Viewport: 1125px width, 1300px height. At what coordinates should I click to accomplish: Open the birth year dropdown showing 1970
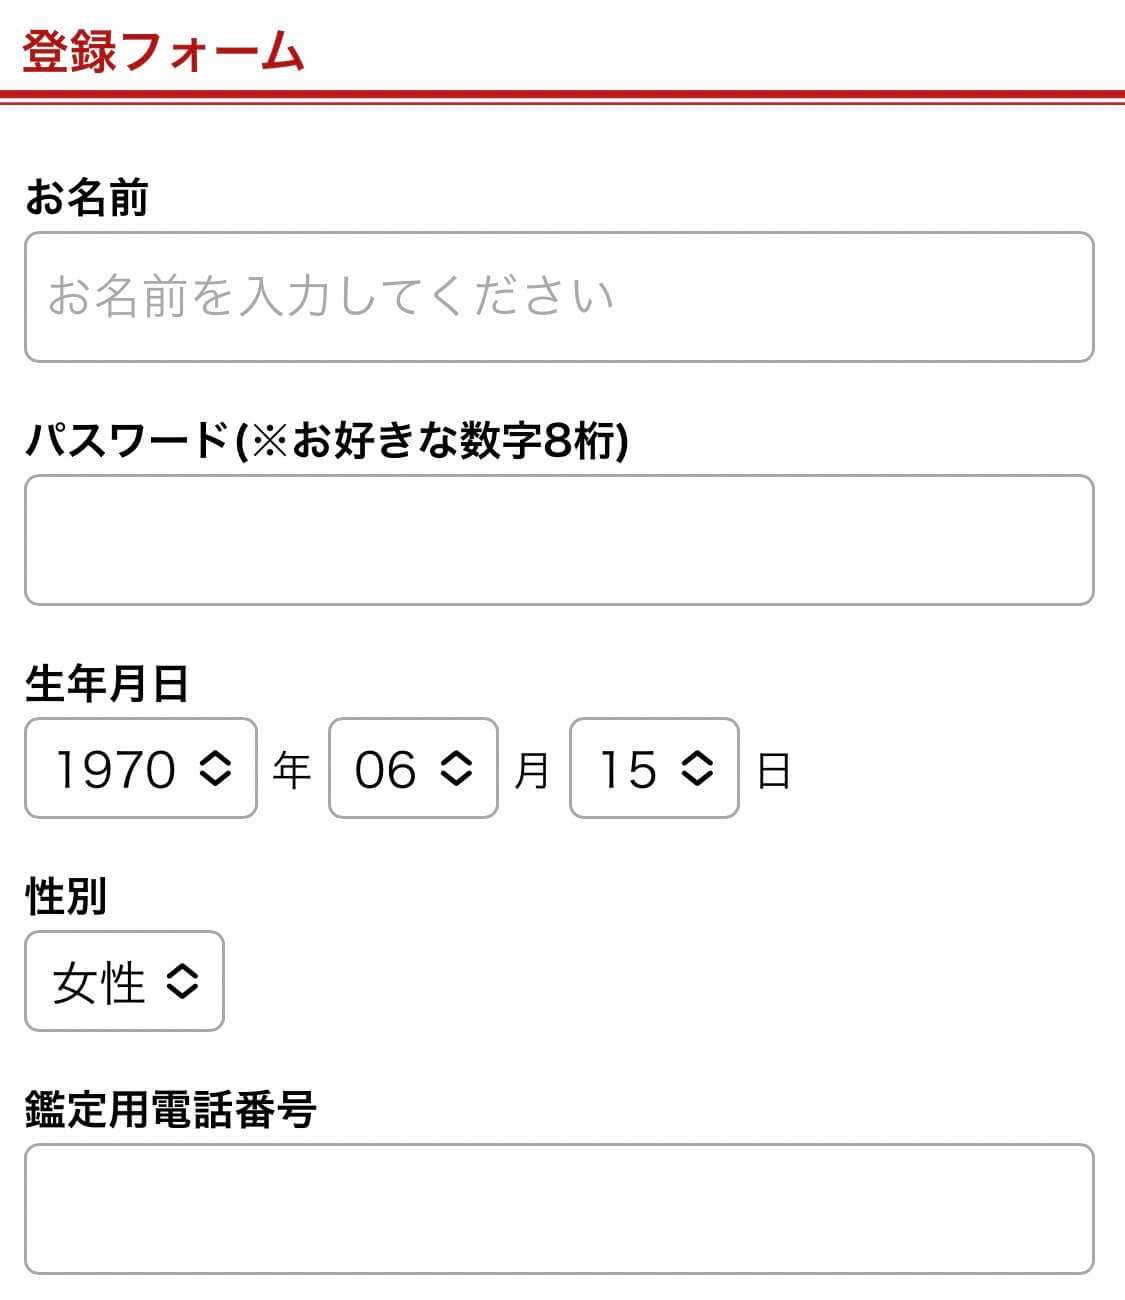coord(140,768)
